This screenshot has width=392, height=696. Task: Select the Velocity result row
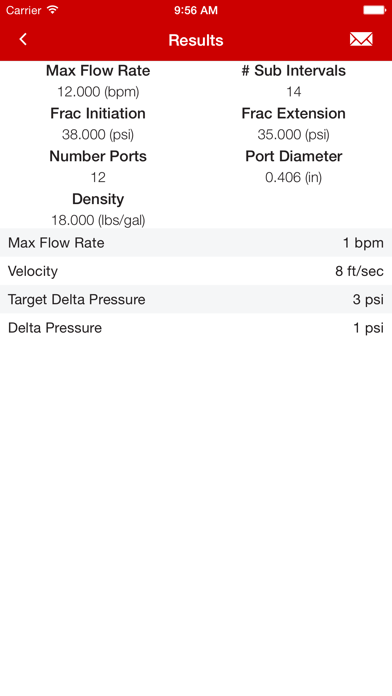196,271
